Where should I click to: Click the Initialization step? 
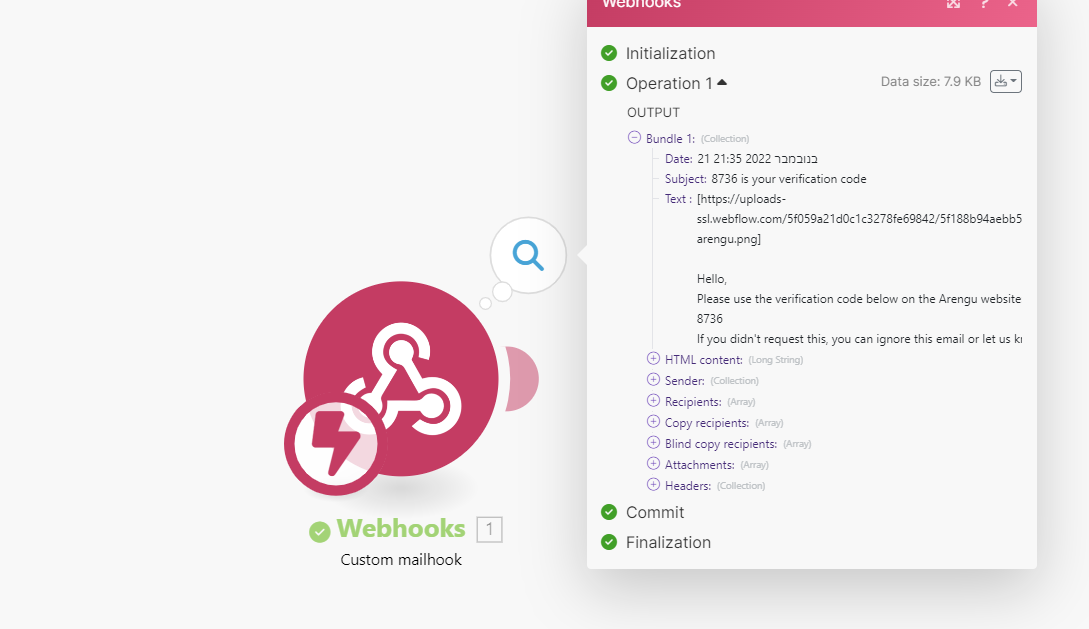point(670,53)
